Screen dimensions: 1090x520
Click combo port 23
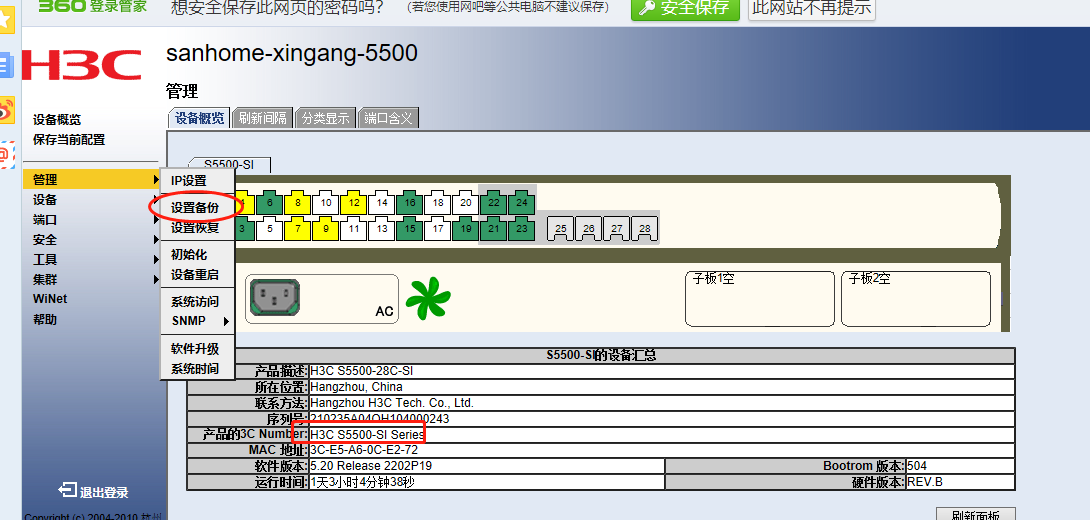point(521,228)
